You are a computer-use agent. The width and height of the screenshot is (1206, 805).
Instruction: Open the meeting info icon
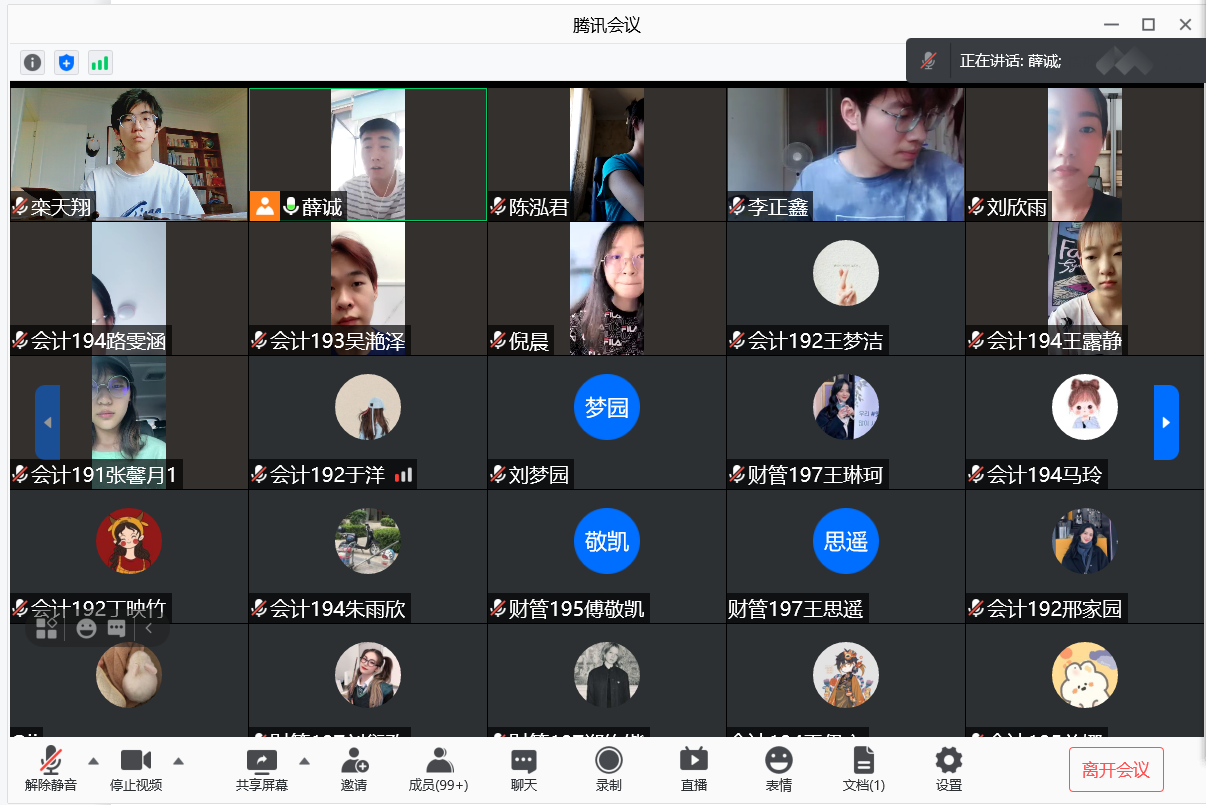pos(33,63)
